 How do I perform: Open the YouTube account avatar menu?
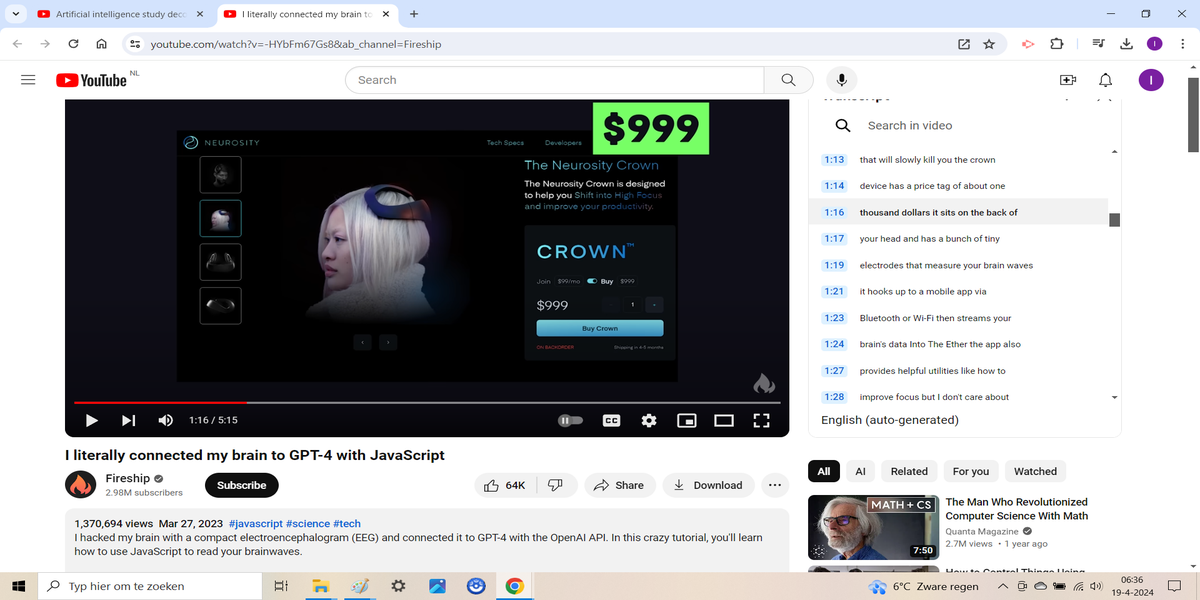click(x=1151, y=80)
